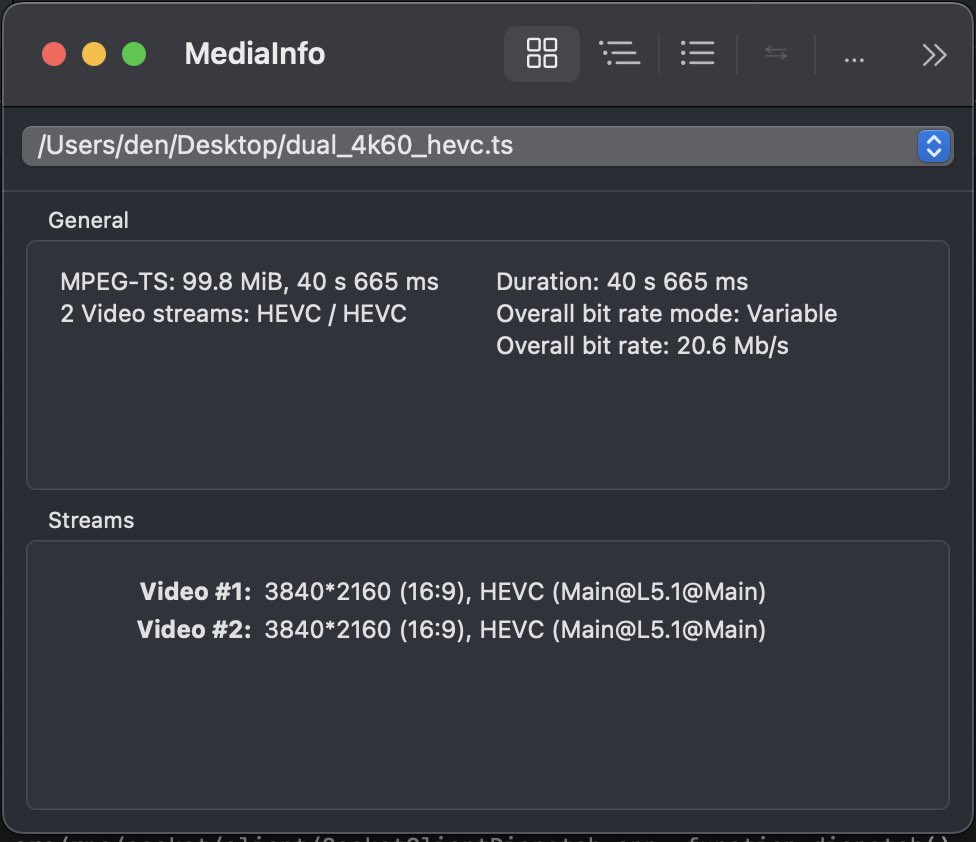Image resolution: width=976 pixels, height=842 pixels.
Task: Click the MediaInfo window title
Action: click(x=255, y=54)
